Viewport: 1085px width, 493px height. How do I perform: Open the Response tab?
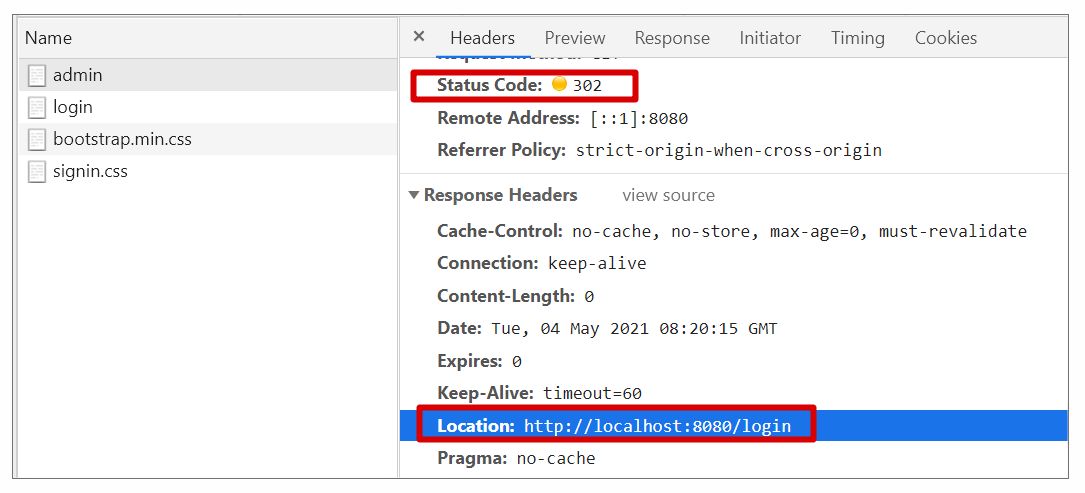point(672,38)
